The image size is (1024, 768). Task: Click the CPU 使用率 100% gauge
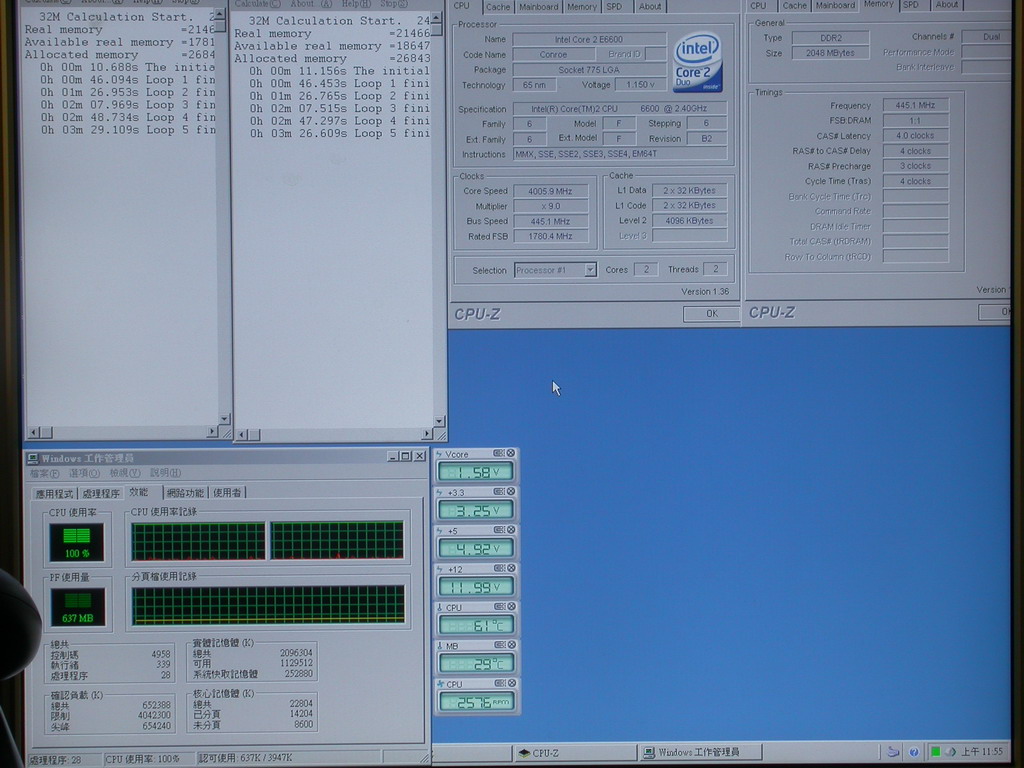[76, 542]
